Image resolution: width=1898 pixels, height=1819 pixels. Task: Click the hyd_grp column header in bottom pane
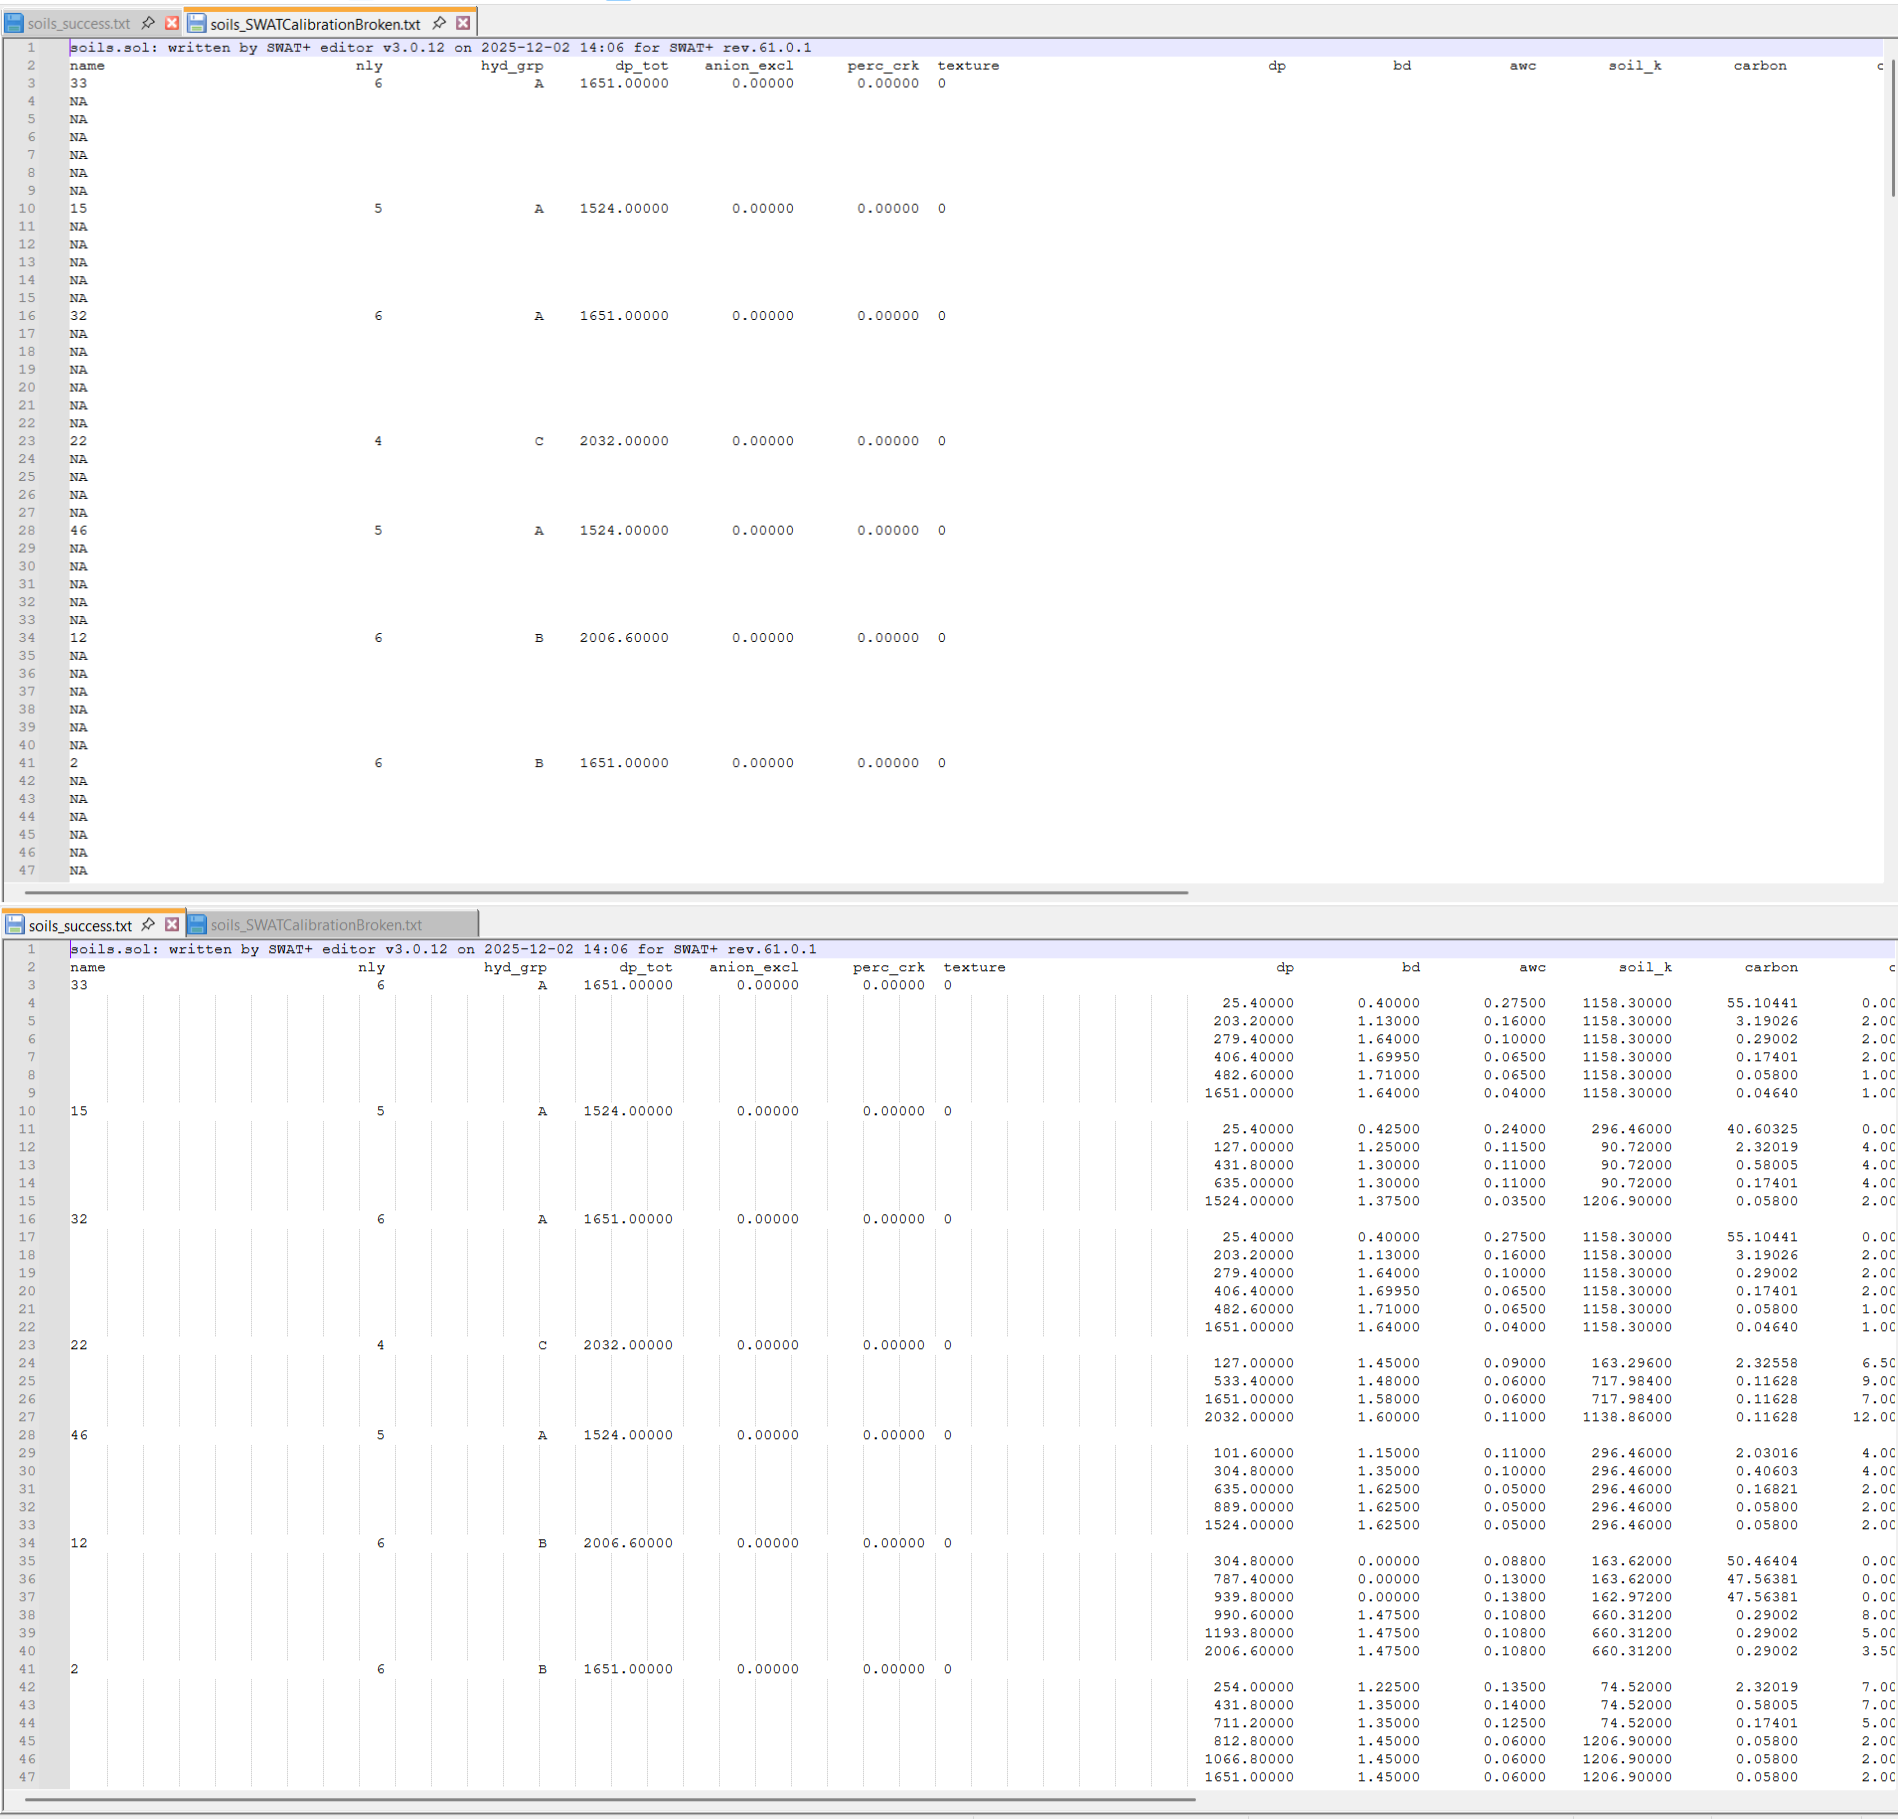point(515,967)
